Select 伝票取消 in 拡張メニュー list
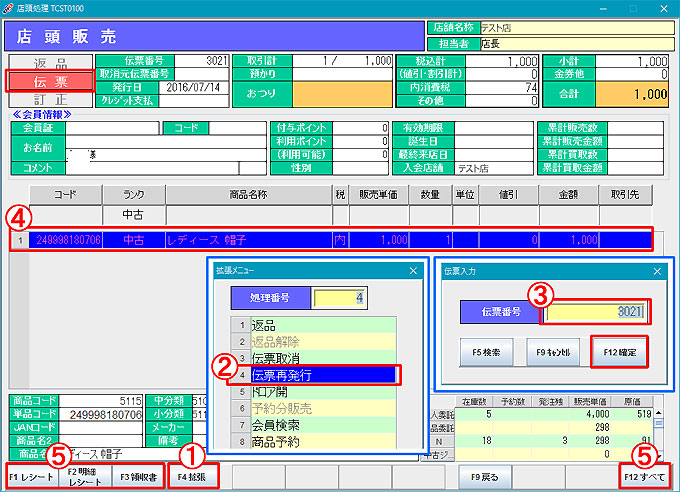 pyautogui.click(x=323, y=358)
